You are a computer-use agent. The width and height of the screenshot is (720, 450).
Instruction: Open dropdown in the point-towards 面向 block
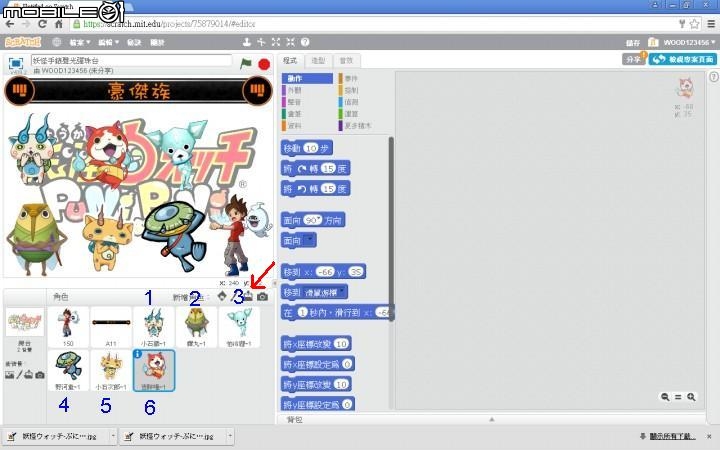tap(309, 240)
